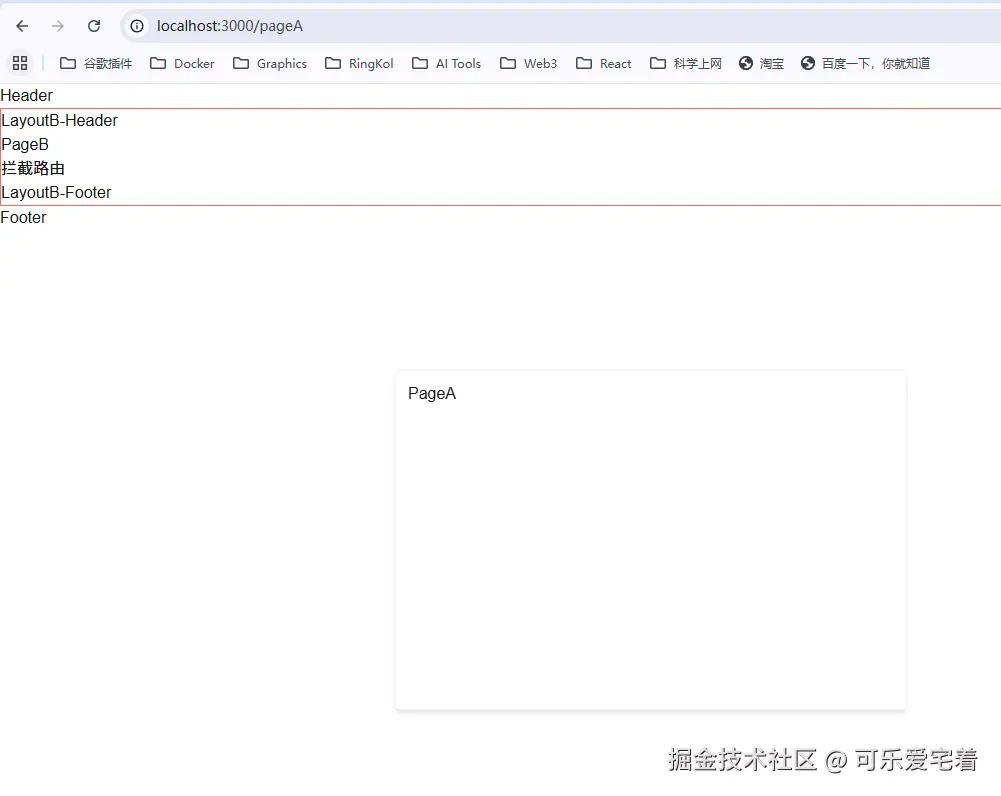Click the site info icon in address bar
This screenshot has height=796, width=1001.
pyautogui.click(x=136, y=26)
